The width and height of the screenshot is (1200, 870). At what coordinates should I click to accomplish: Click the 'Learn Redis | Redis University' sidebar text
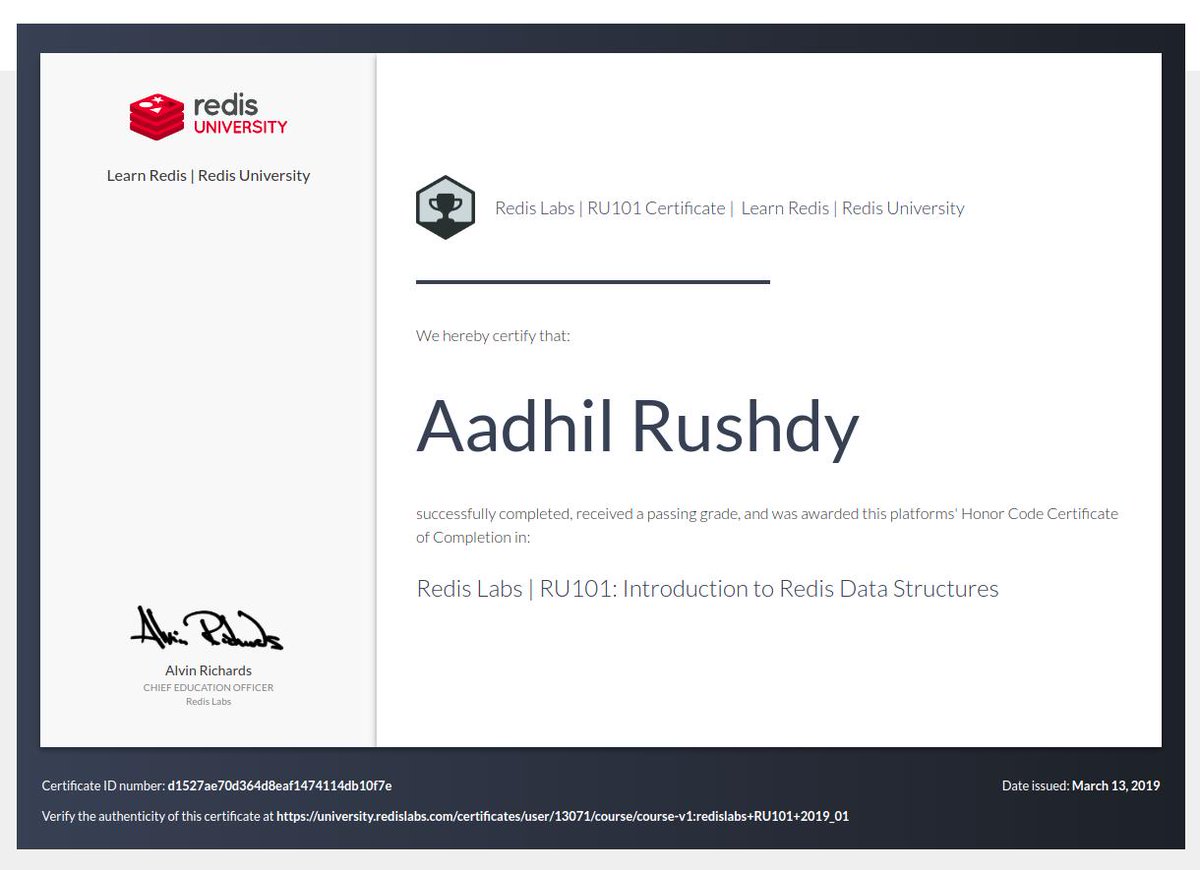(x=208, y=175)
